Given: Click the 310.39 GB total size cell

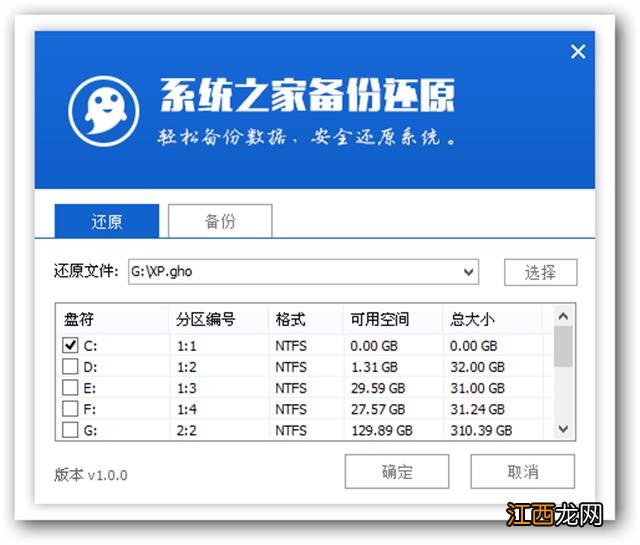Looking at the screenshot, I should (x=481, y=430).
